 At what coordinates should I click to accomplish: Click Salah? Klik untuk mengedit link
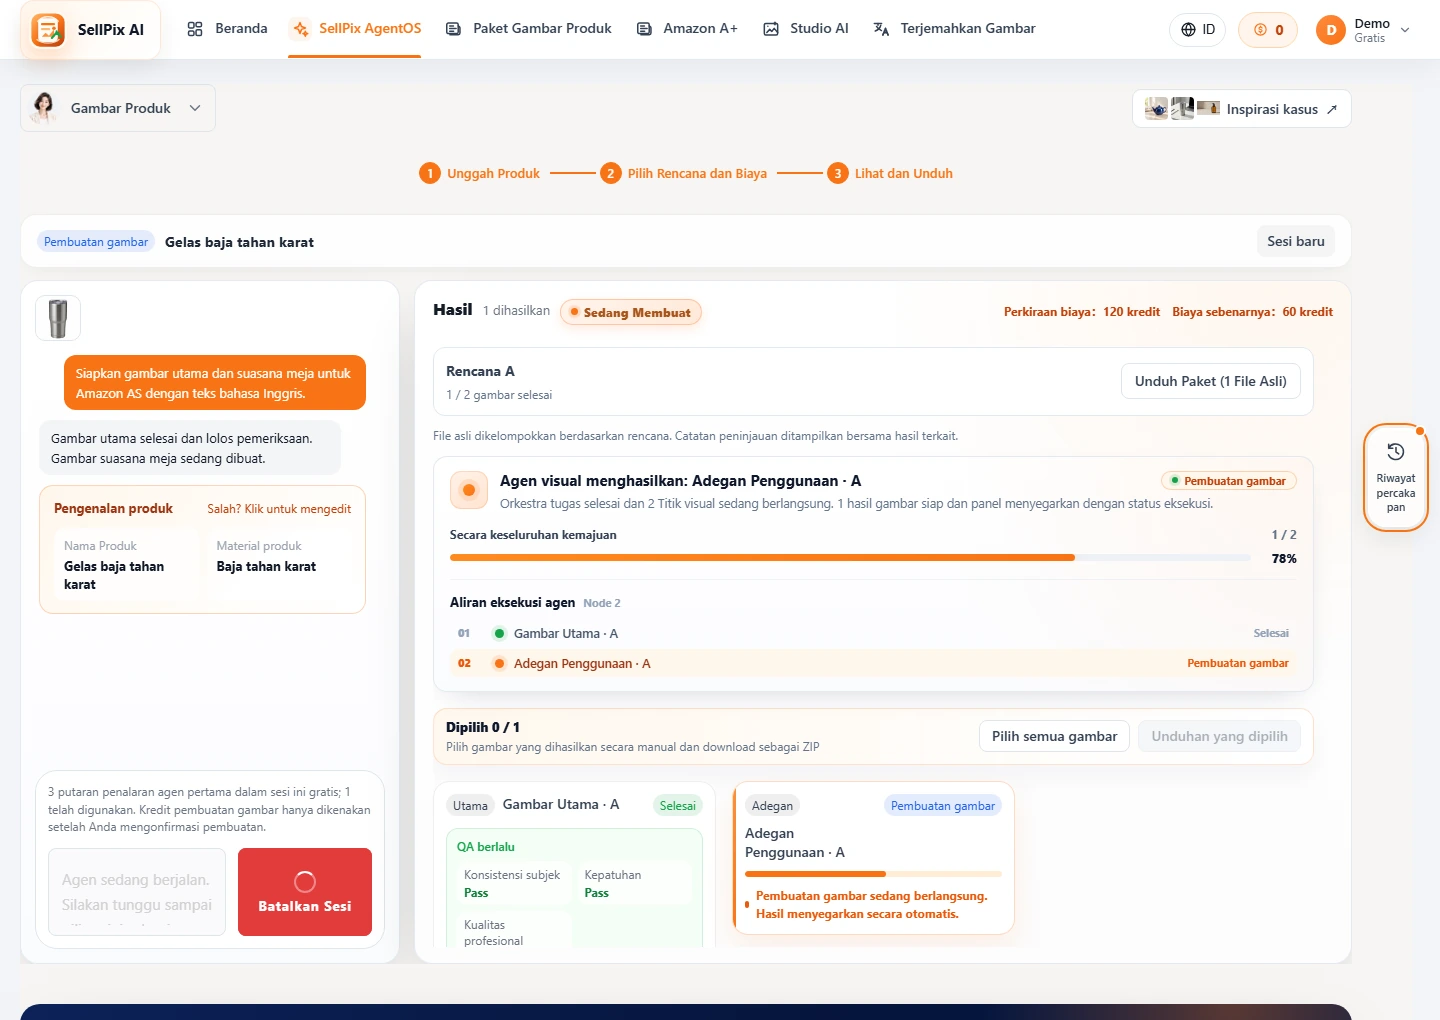(x=279, y=509)
